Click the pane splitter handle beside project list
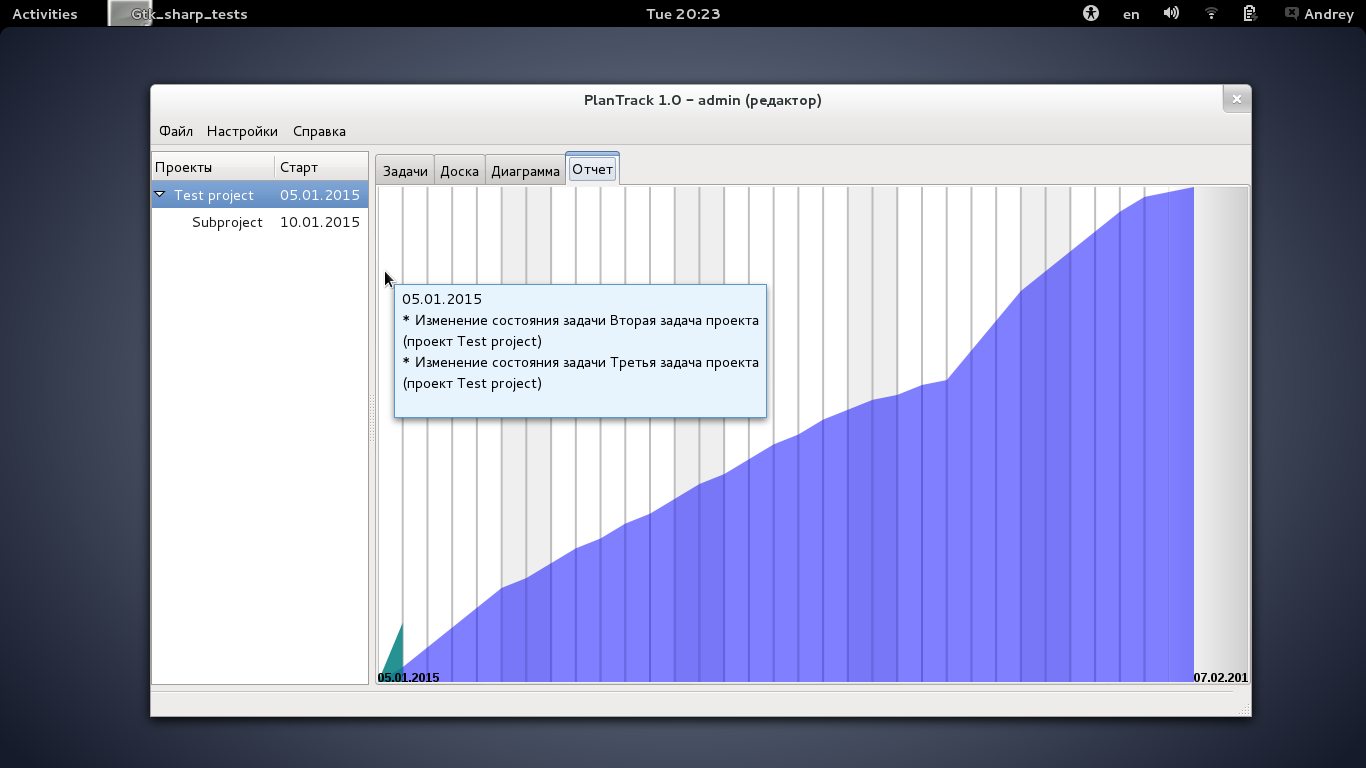This screenshot has height=768, width=1366. (x=372, y=418)
